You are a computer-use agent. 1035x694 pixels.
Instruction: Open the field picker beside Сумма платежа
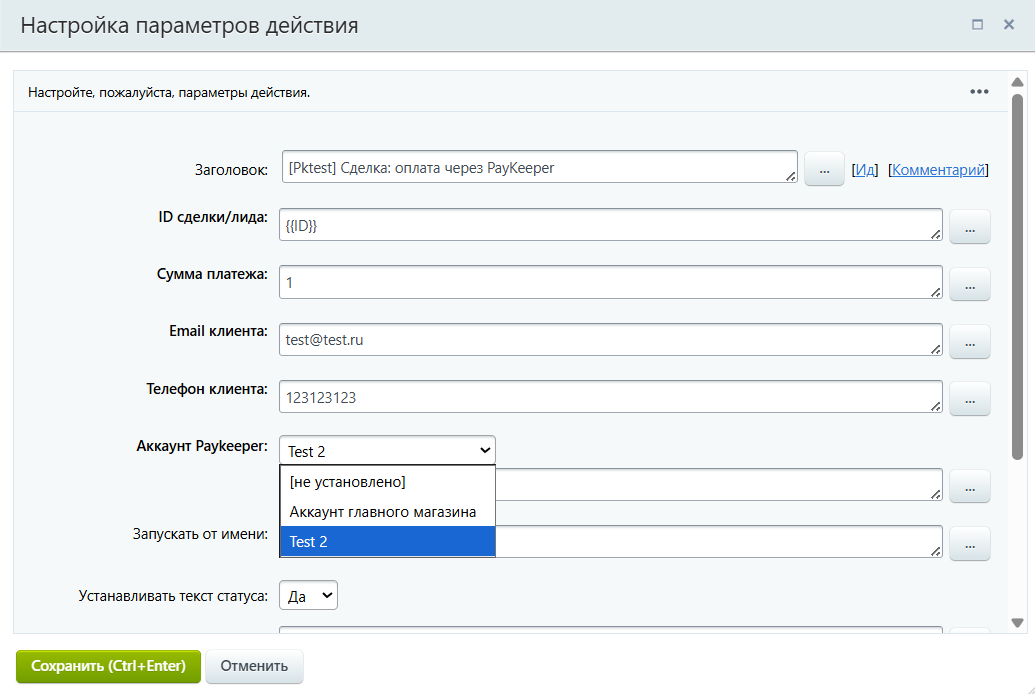pos(969,284)
